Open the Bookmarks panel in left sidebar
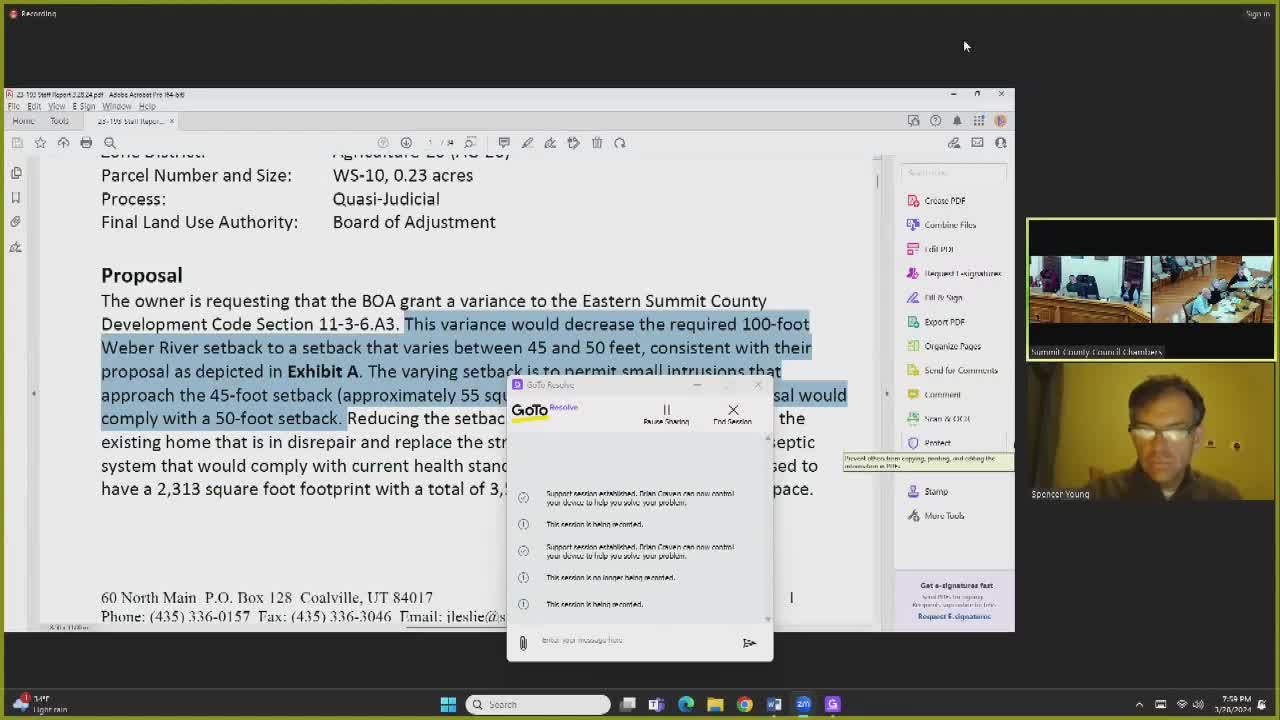Viewport: 1280px width, 720px height. coord(16,198)
